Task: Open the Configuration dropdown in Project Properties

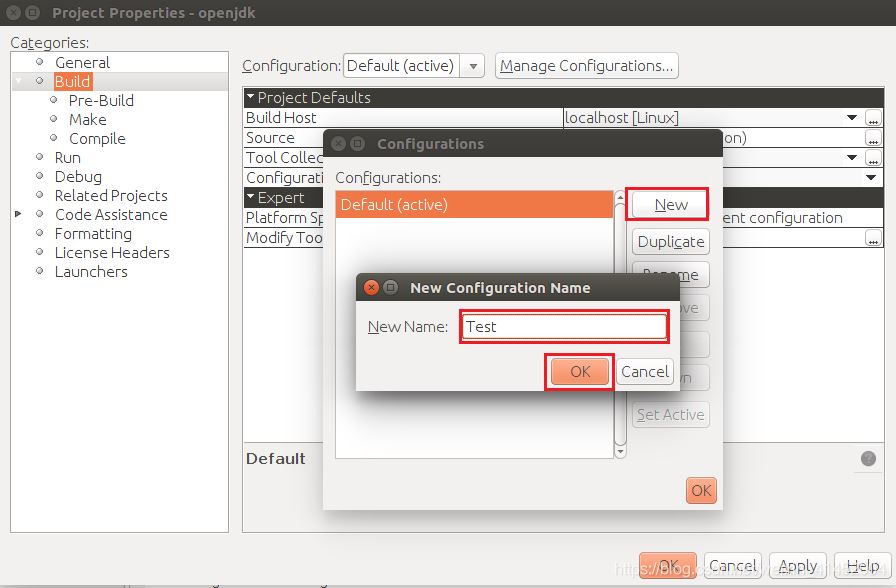Action: tap(473, 66)
